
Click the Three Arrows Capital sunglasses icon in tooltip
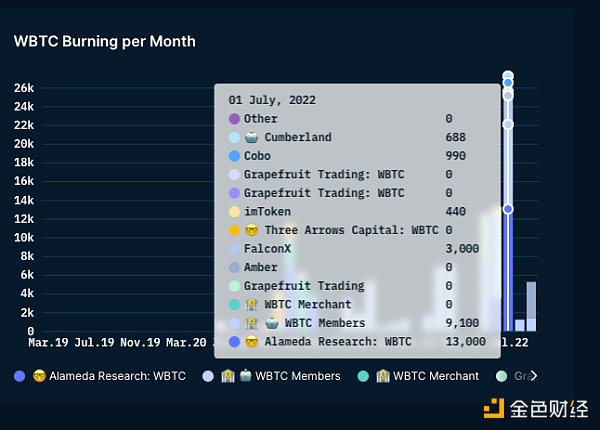251,230
